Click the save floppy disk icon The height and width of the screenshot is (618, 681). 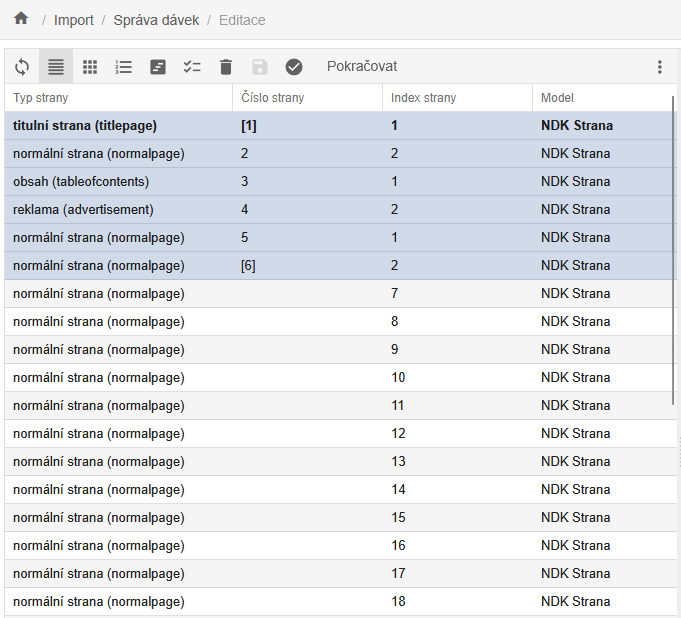260,67
